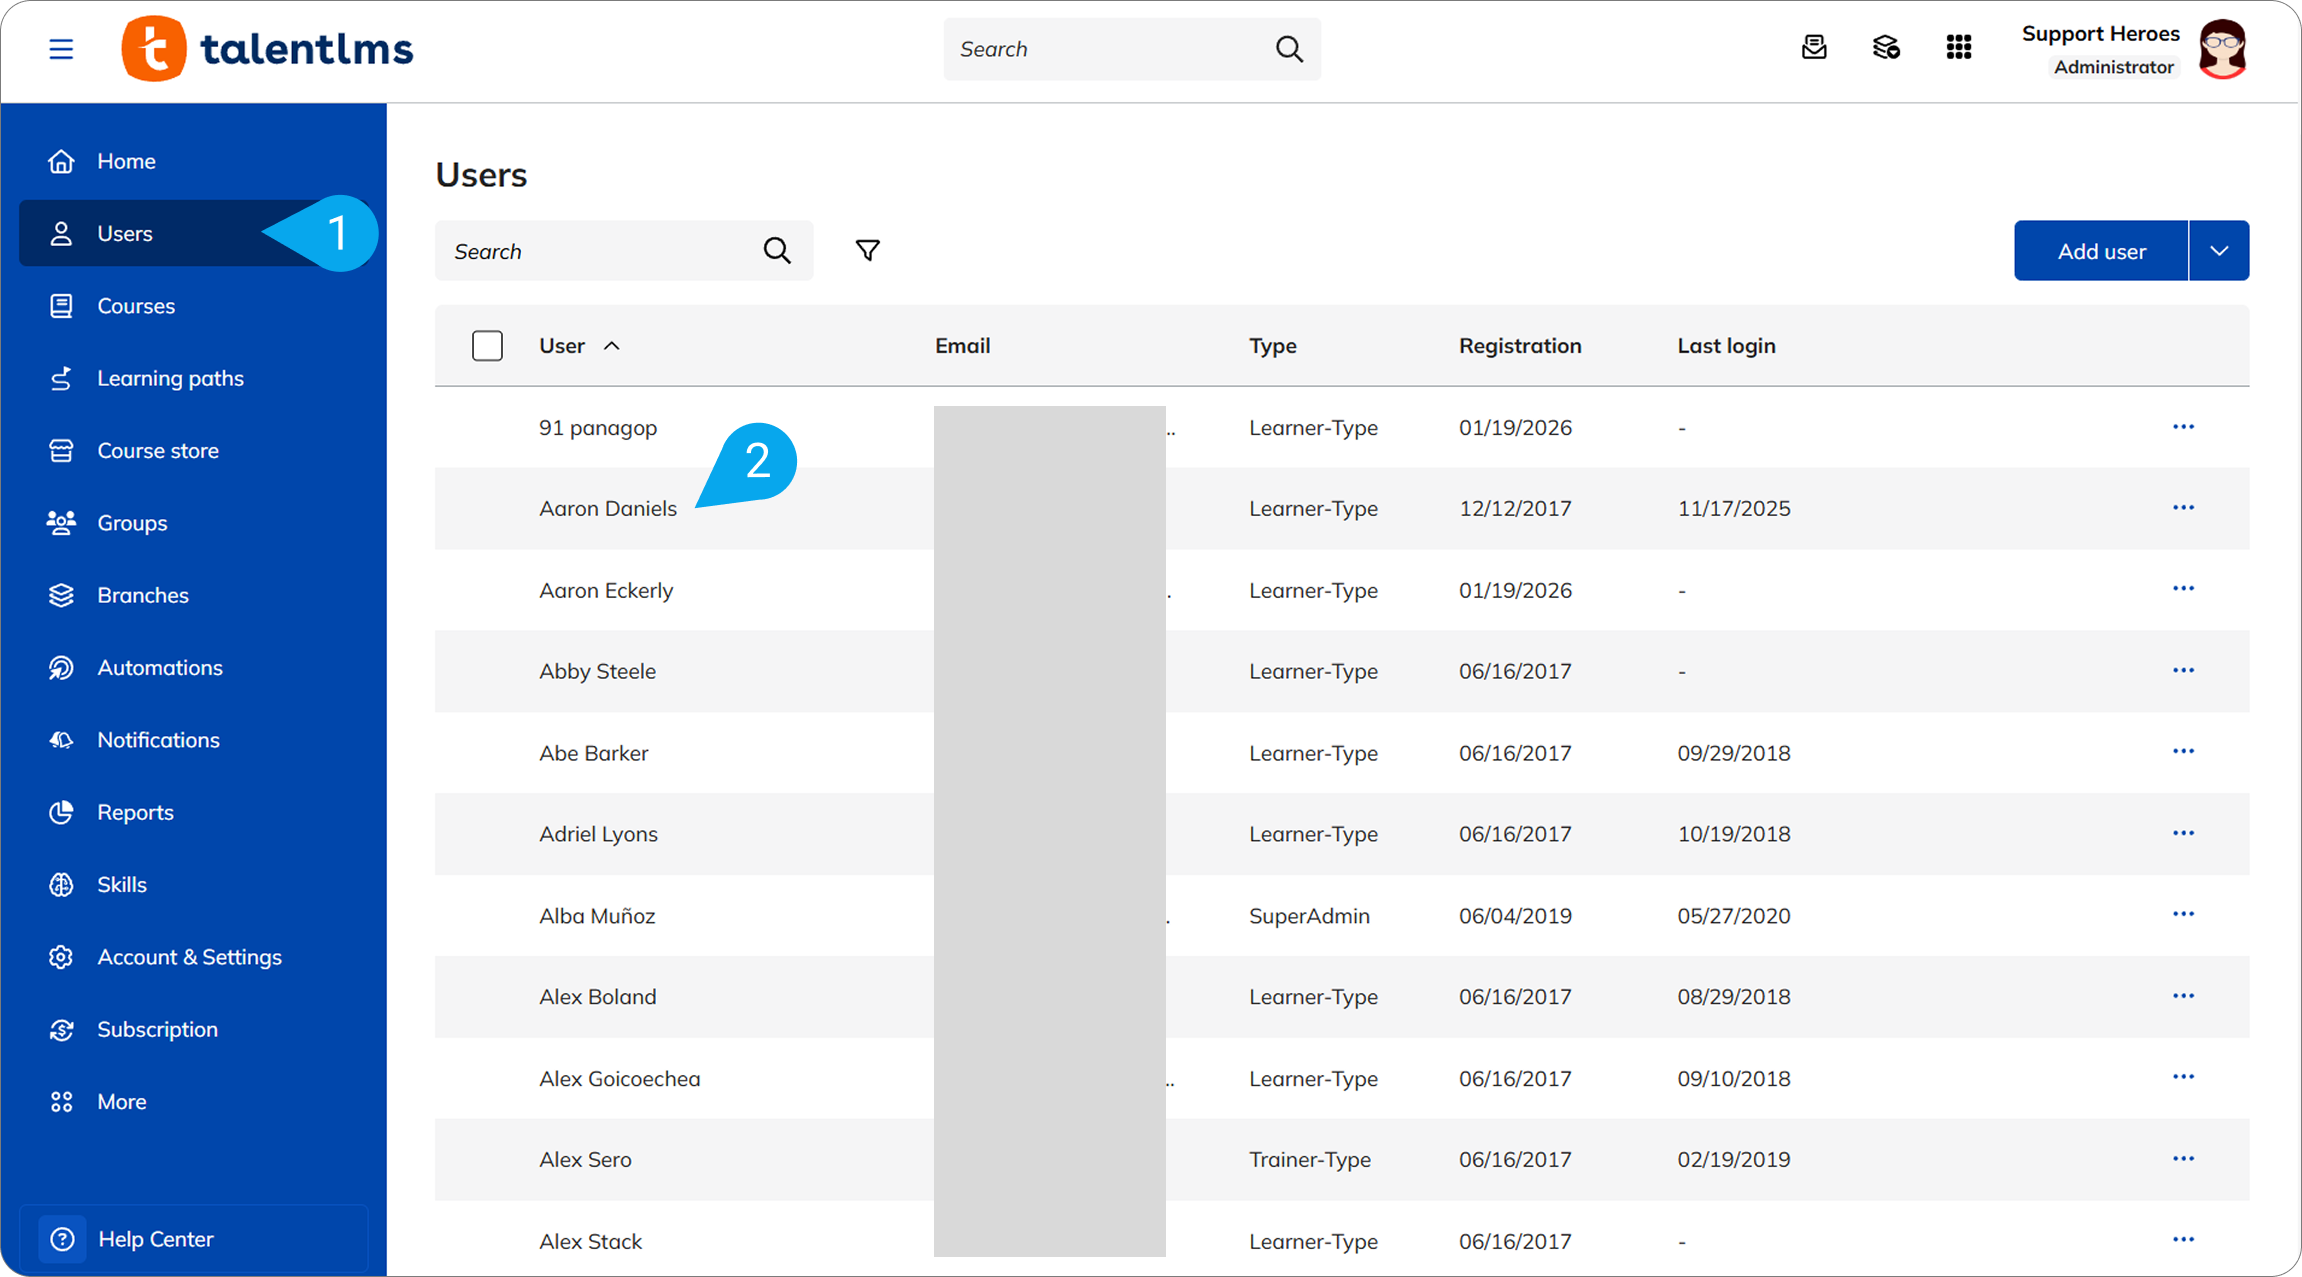Click the TalentLMS logo
The image size is (2302, 1277).
click(x=267, y=49)
